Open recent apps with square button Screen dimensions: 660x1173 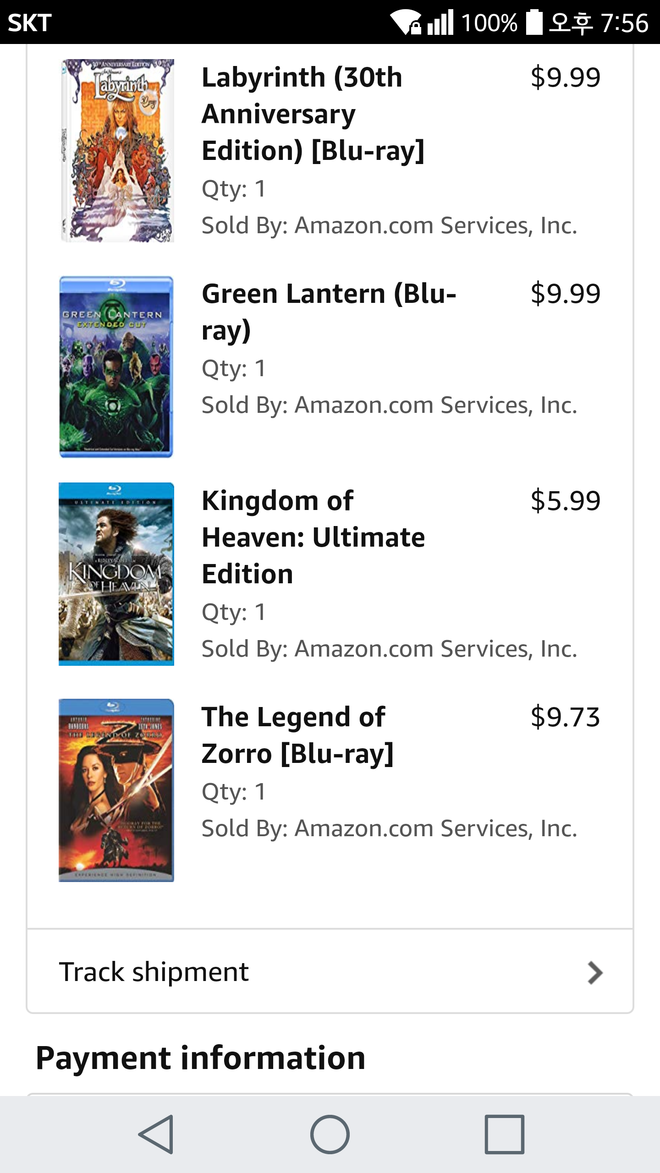click(504, 1135)
